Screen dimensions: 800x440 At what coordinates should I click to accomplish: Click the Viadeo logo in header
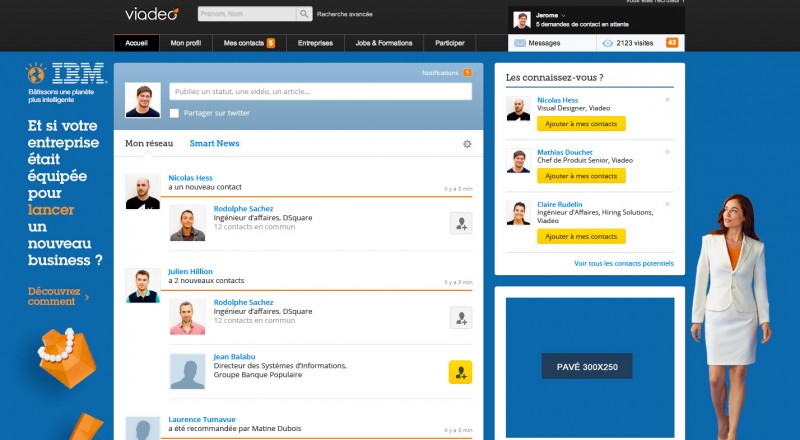click(x=152, y=14)
